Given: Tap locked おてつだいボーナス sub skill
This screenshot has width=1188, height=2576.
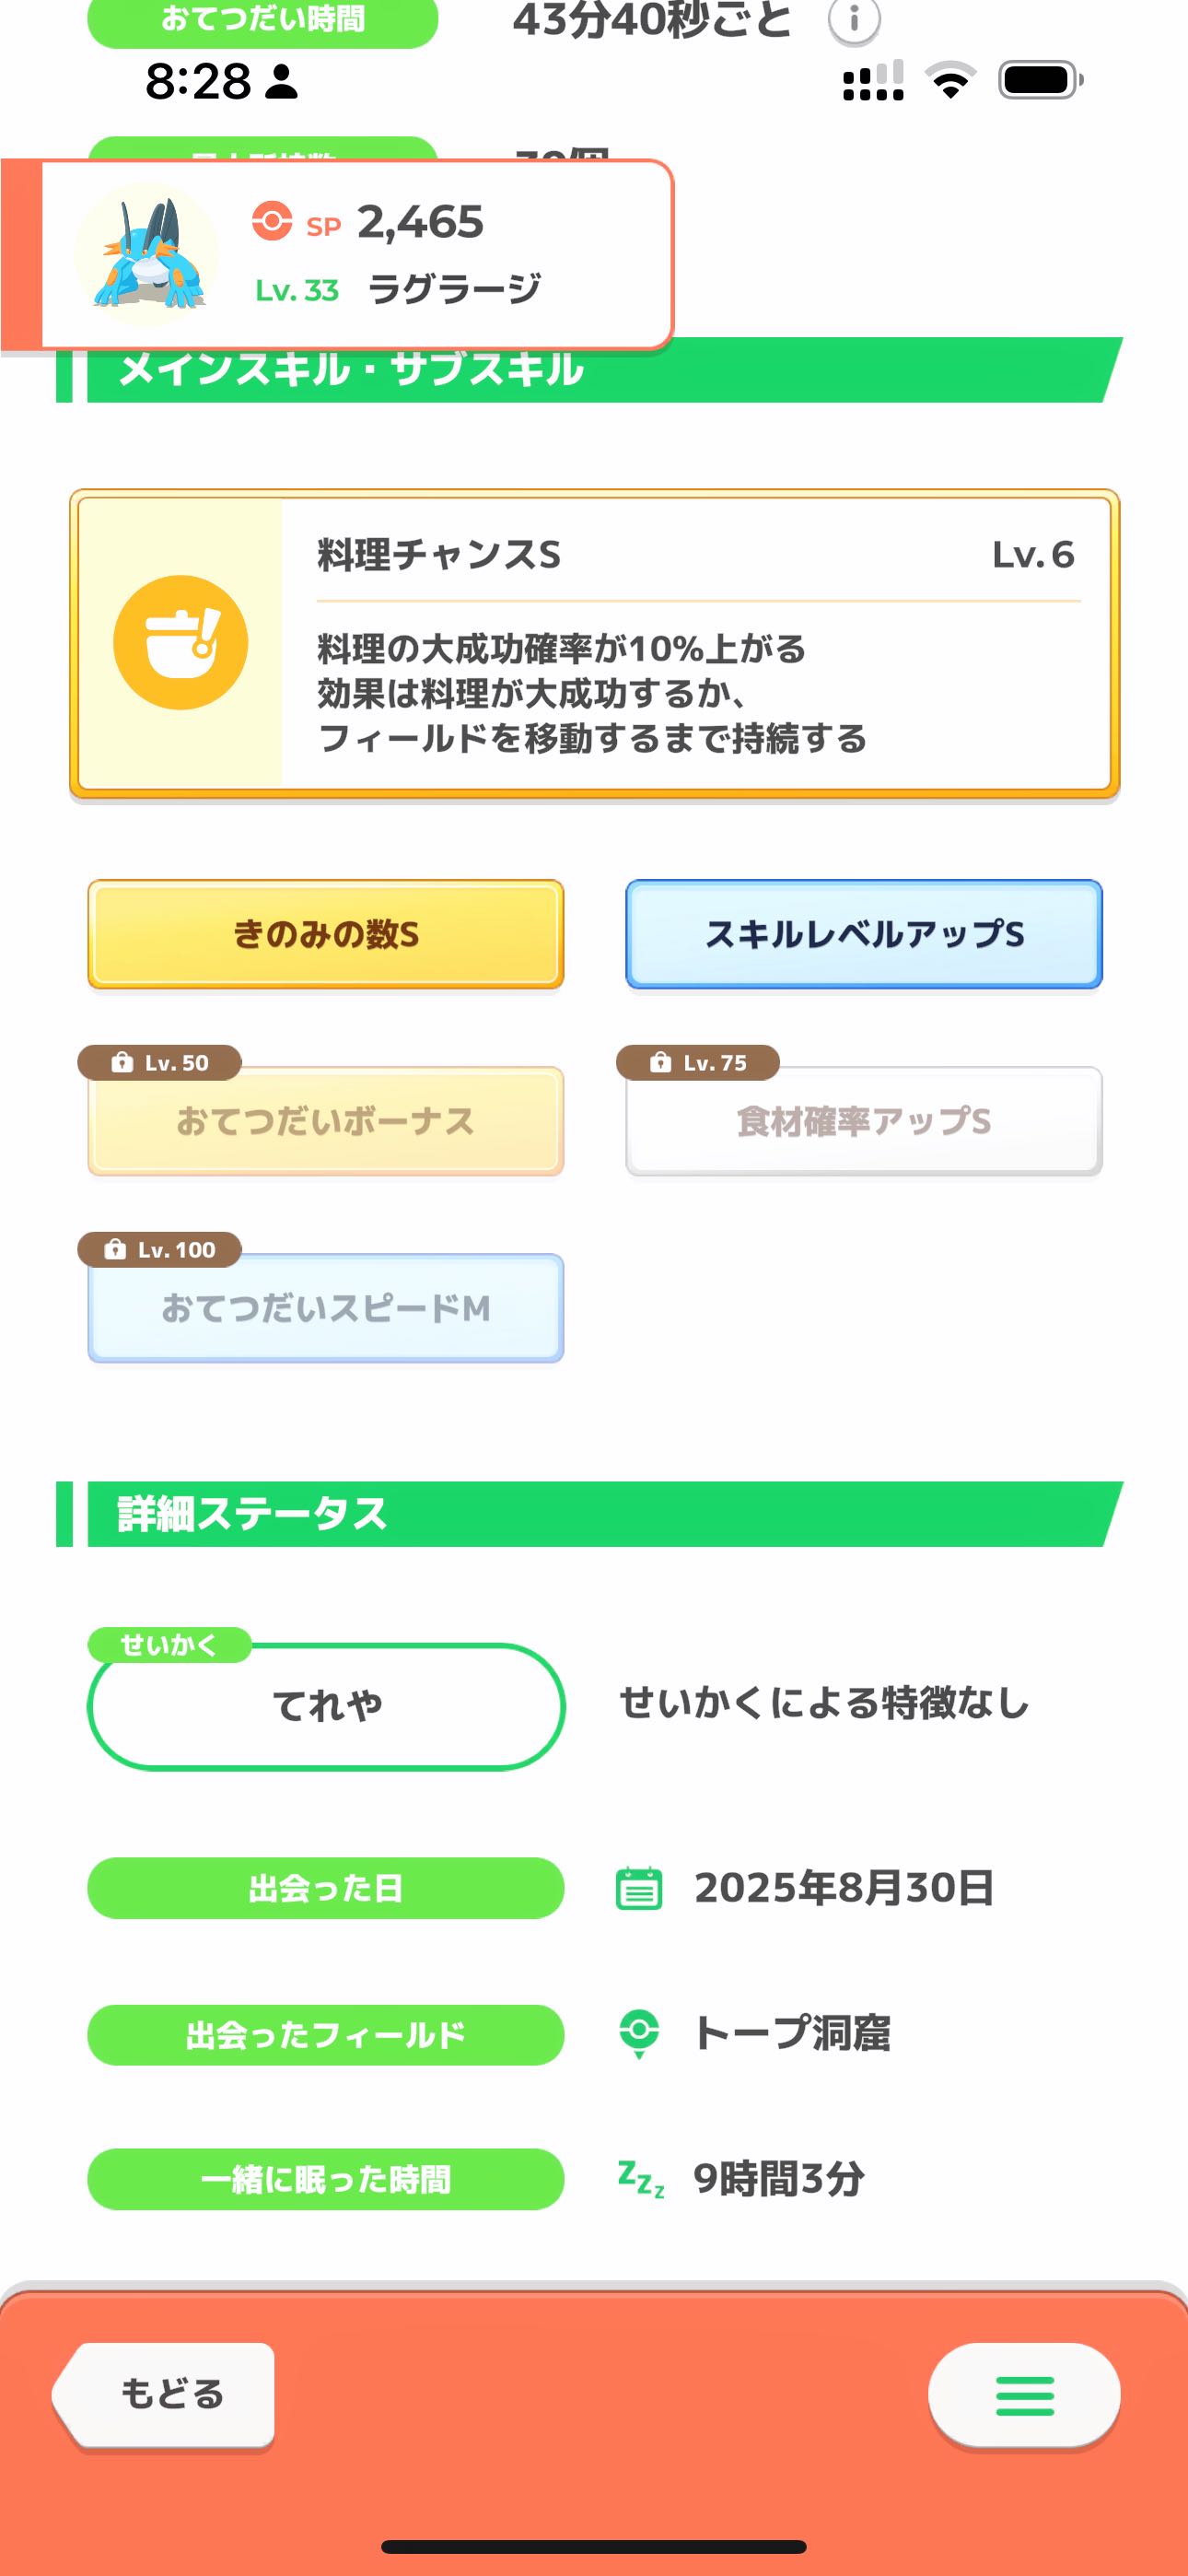Looking at the screenshot, I should (x=326, y=1121).
